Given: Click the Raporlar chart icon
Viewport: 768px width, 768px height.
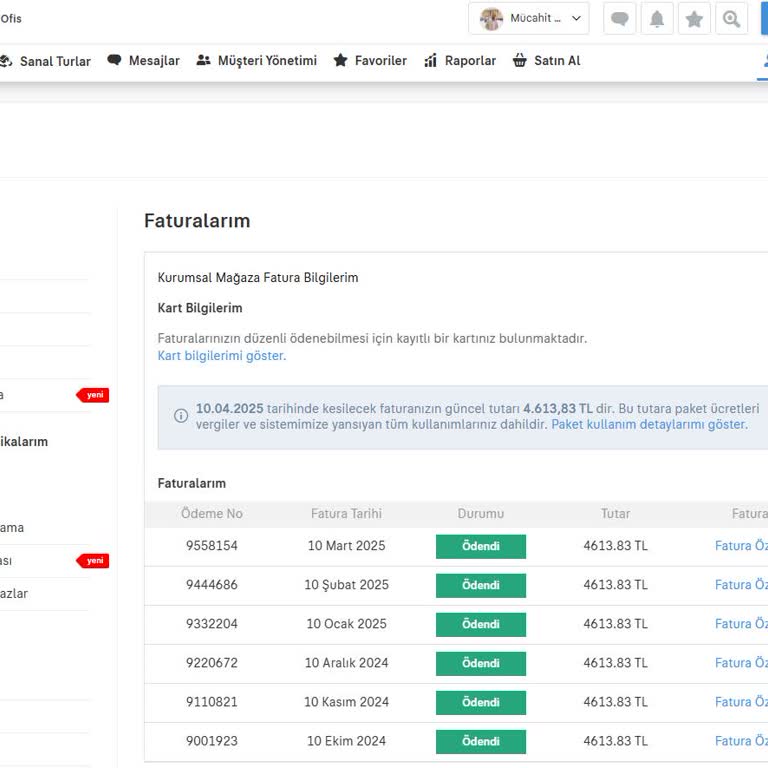Looking at the screenshot, I should [x=431, y=61].
